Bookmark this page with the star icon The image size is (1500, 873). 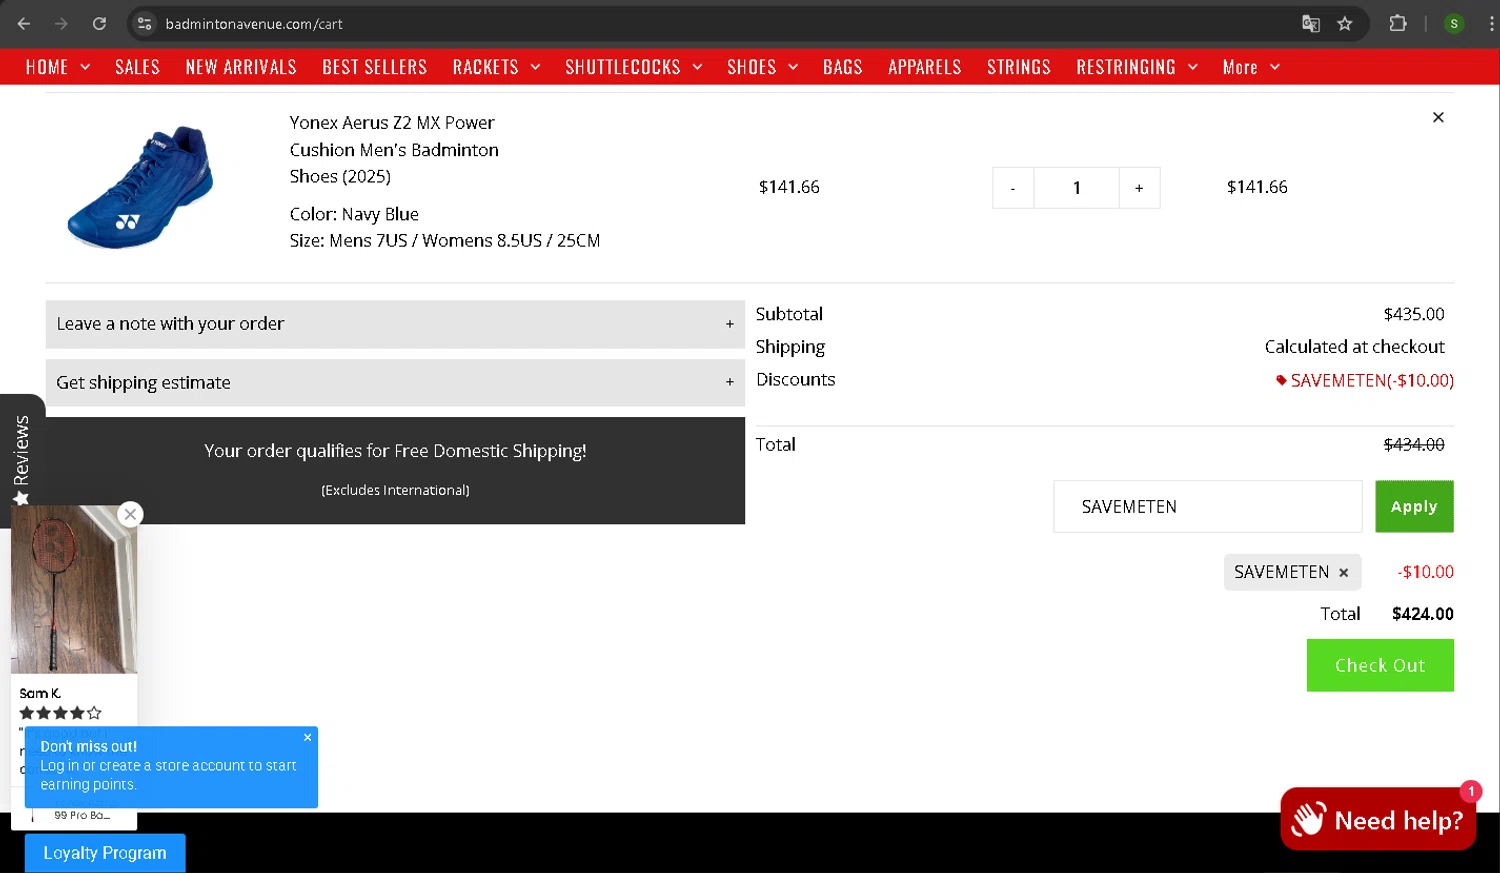tap(1345, 24)
